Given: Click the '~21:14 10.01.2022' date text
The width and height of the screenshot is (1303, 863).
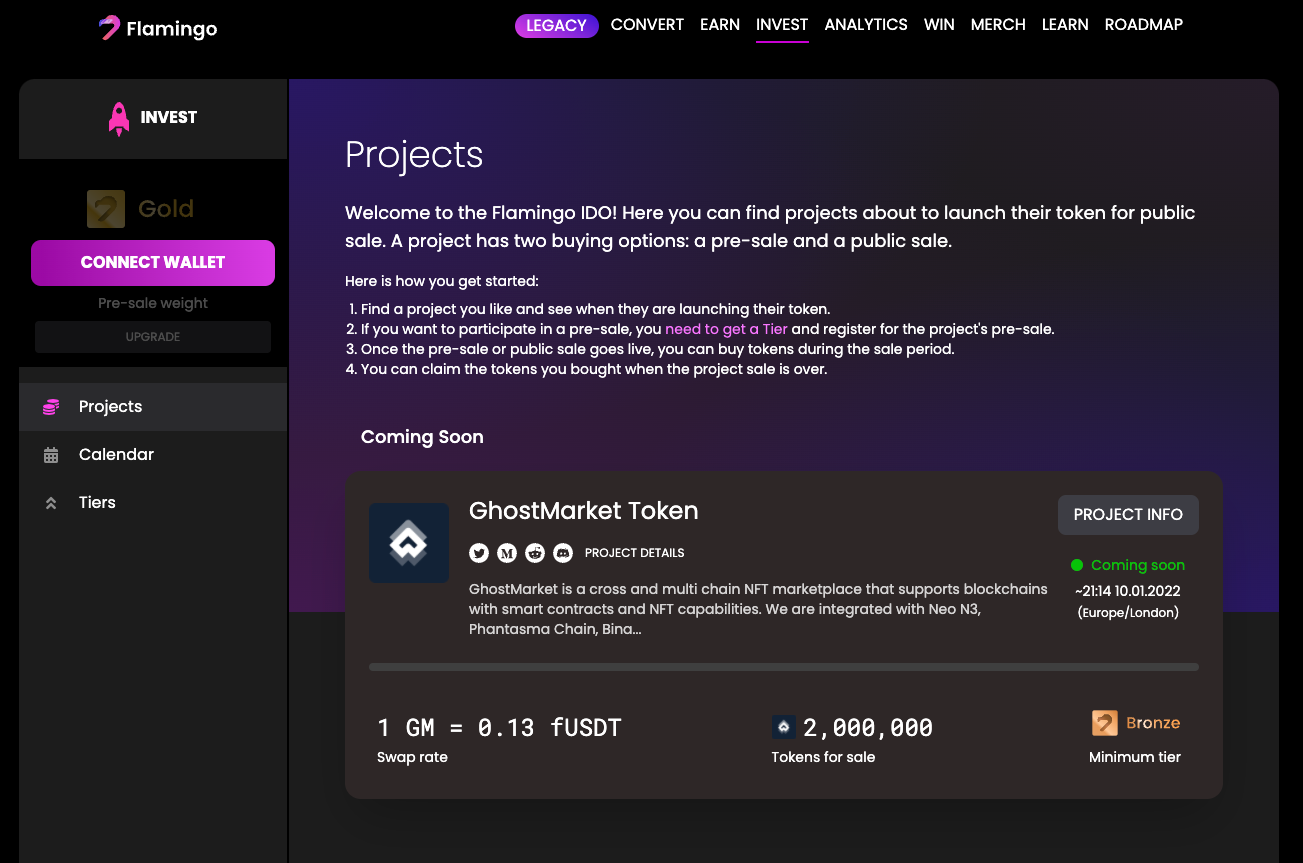Looking at the screenshot, I should (x=1128, y=591).
